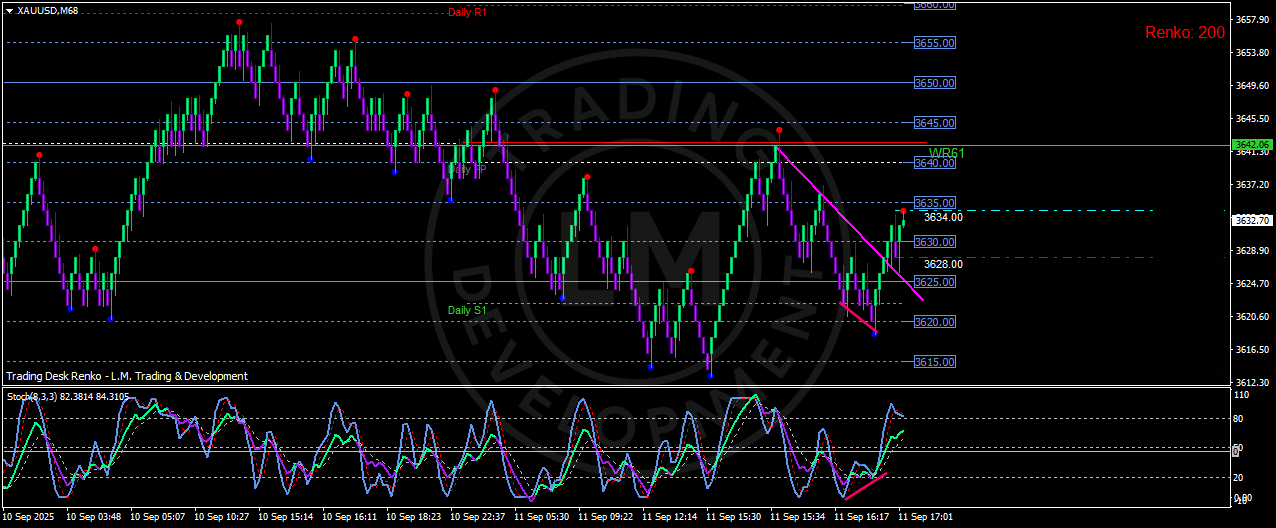Click the XAUUSD,M68 chart symbol title
The height and width of the screenshot is (528, 1276).
(48, 10)
